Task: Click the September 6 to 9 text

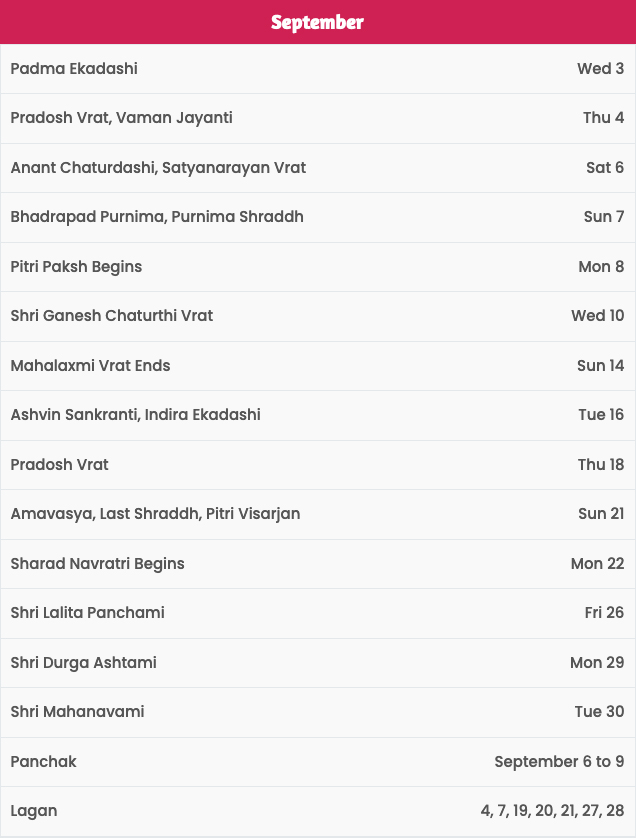Action: tap(559, 762)
